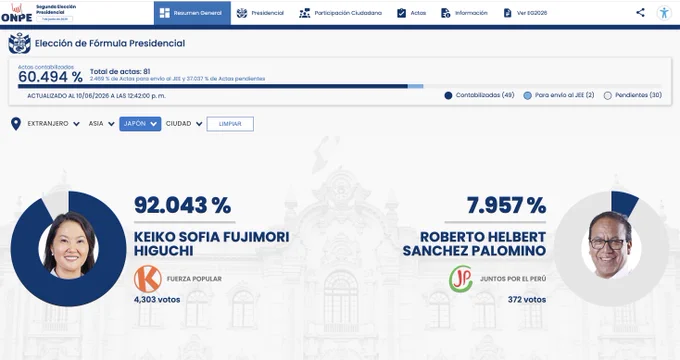
Task: Expand the CIUDAD dropdown
Action: [184, 124]
